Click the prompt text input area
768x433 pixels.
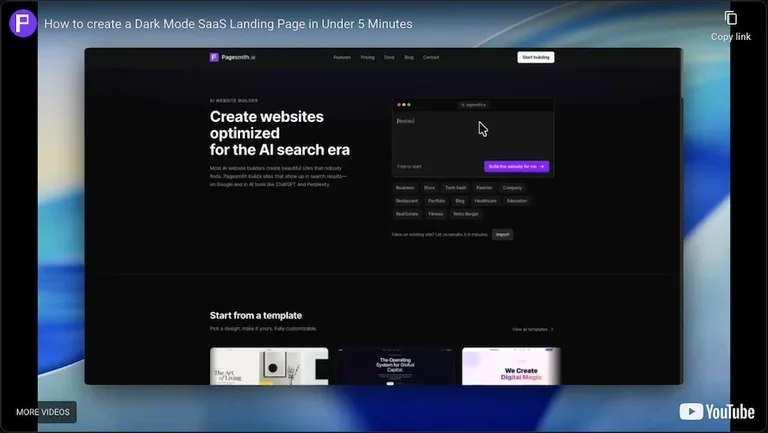tap(473, 135)
